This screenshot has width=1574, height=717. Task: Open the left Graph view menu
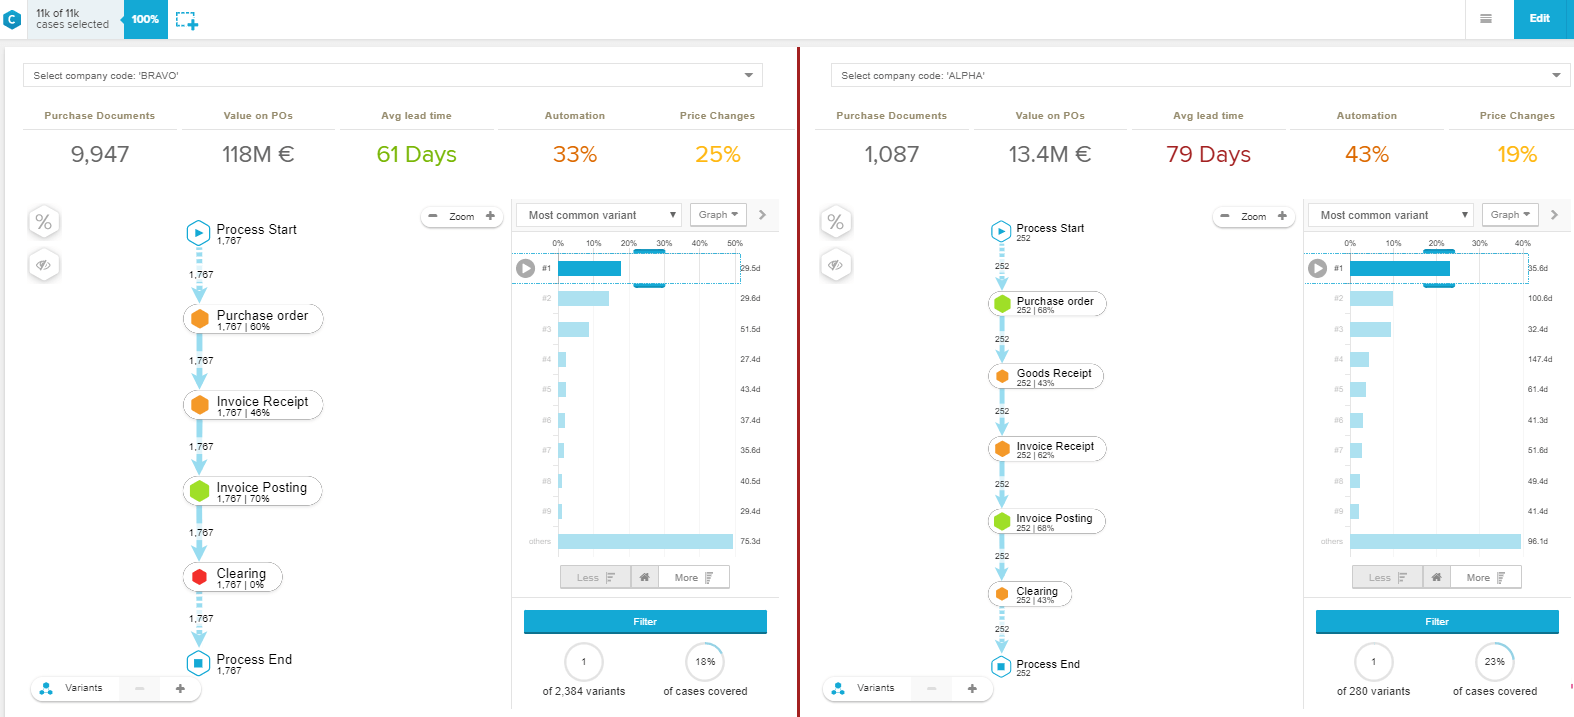tap(718, 215)
